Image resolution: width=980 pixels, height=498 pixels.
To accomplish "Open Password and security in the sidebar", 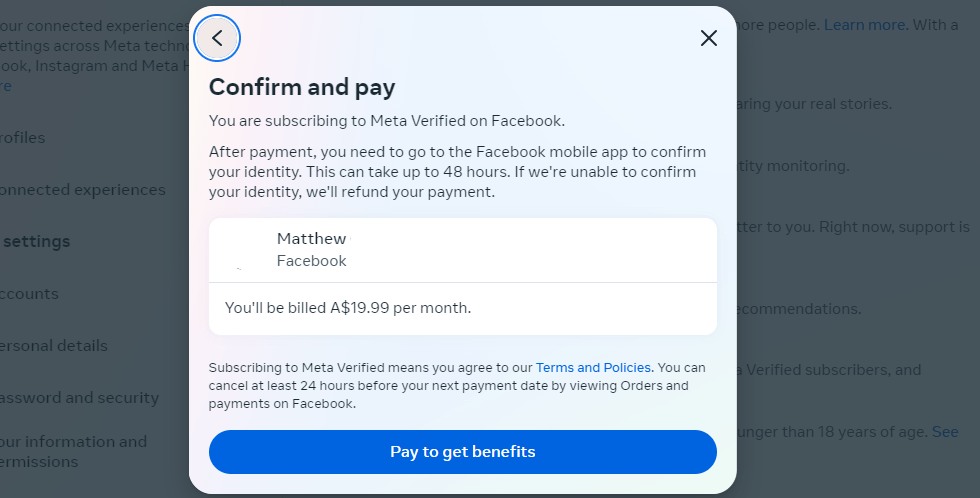I will pyautogui.click(x=79, y=398).
